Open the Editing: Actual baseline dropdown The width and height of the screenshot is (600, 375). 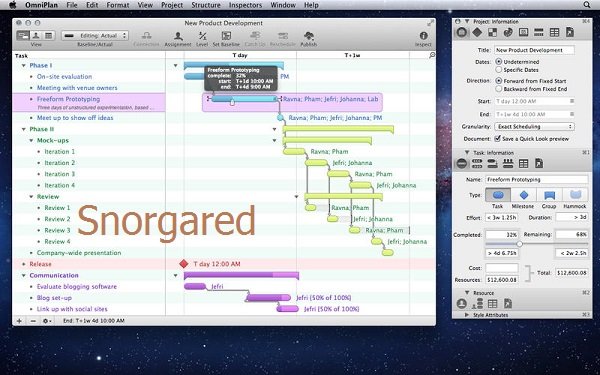pos(95,36)
